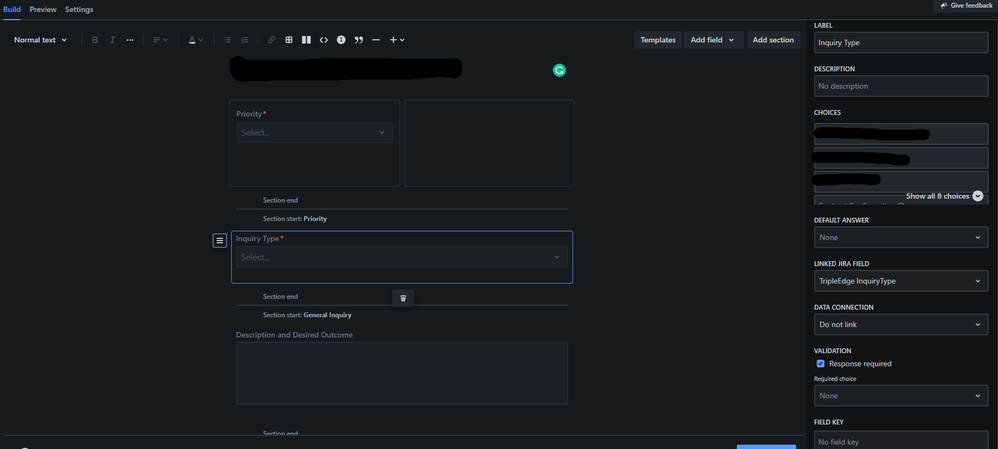Screen dimensions: 998x449
Task: Edit the Description input field
Action: pos(901,86)
